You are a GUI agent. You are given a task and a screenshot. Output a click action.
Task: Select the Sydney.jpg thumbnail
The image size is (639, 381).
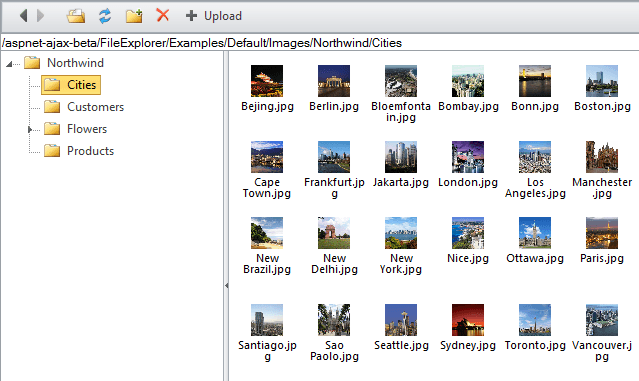click(468, 320)
